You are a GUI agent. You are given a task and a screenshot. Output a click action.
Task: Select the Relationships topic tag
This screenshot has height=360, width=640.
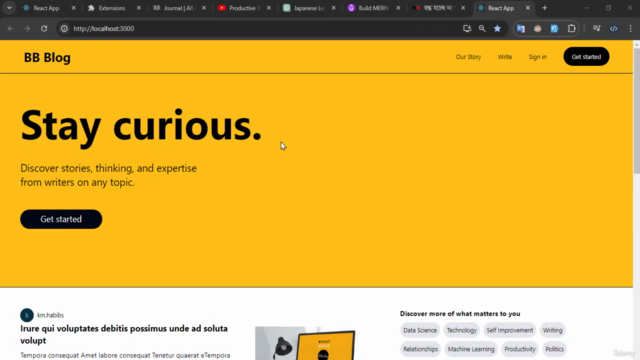tap(420, 349)
